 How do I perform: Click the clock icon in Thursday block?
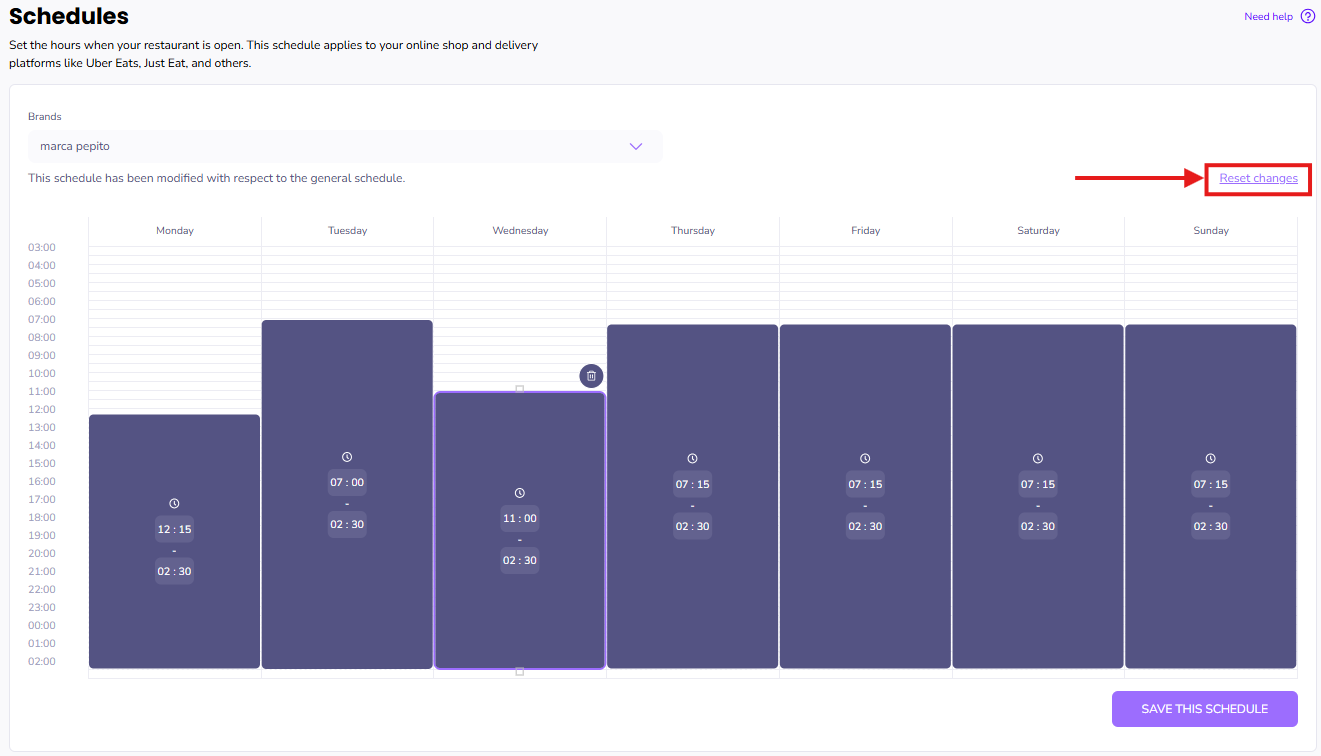coord(692,458)
